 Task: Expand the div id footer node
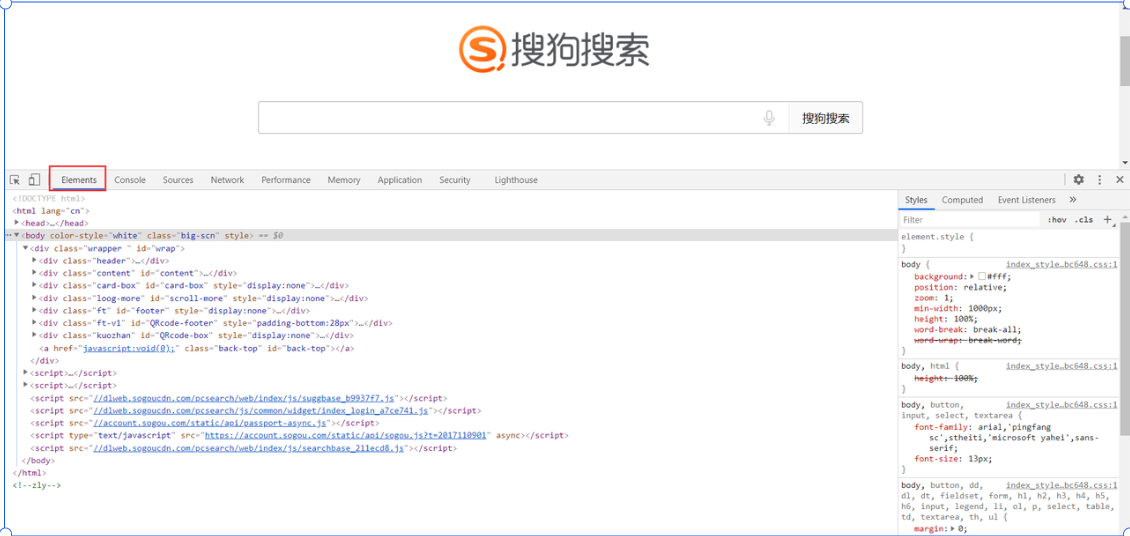coord(35,311)
